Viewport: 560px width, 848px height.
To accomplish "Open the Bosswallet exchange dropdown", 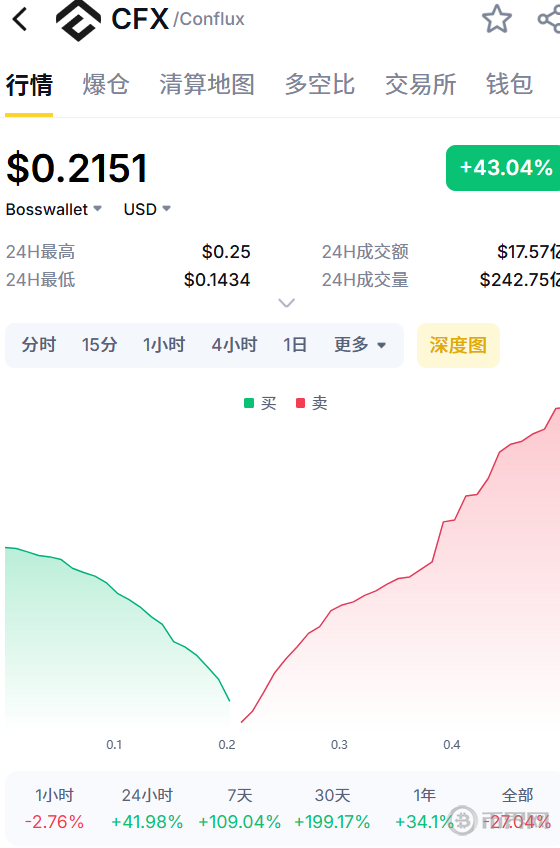I will click(x=54, y=209).
